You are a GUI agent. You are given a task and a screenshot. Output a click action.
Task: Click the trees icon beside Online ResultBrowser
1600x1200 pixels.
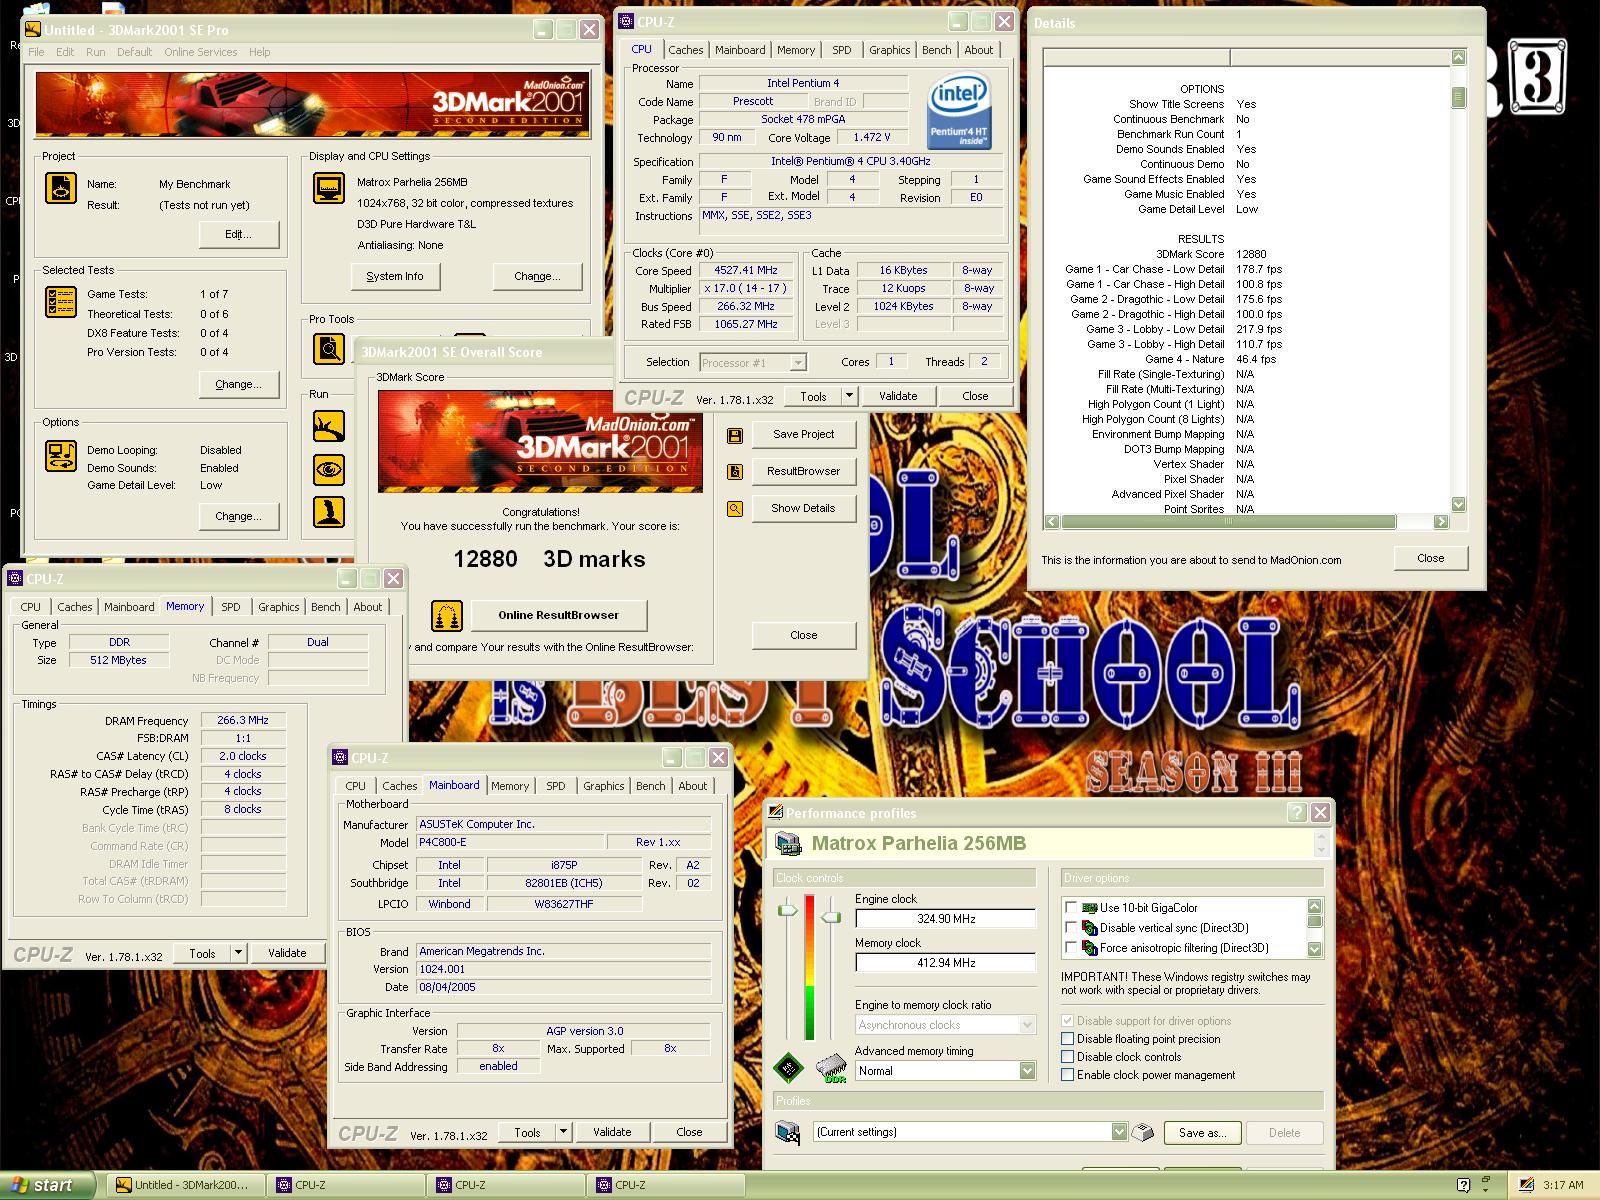pos(447,615)
